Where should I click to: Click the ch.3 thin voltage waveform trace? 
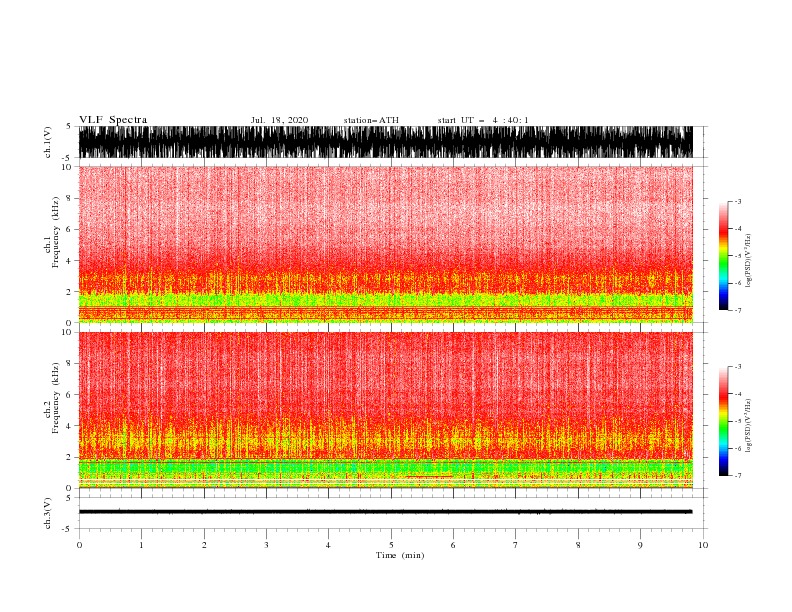click(386, 512)
